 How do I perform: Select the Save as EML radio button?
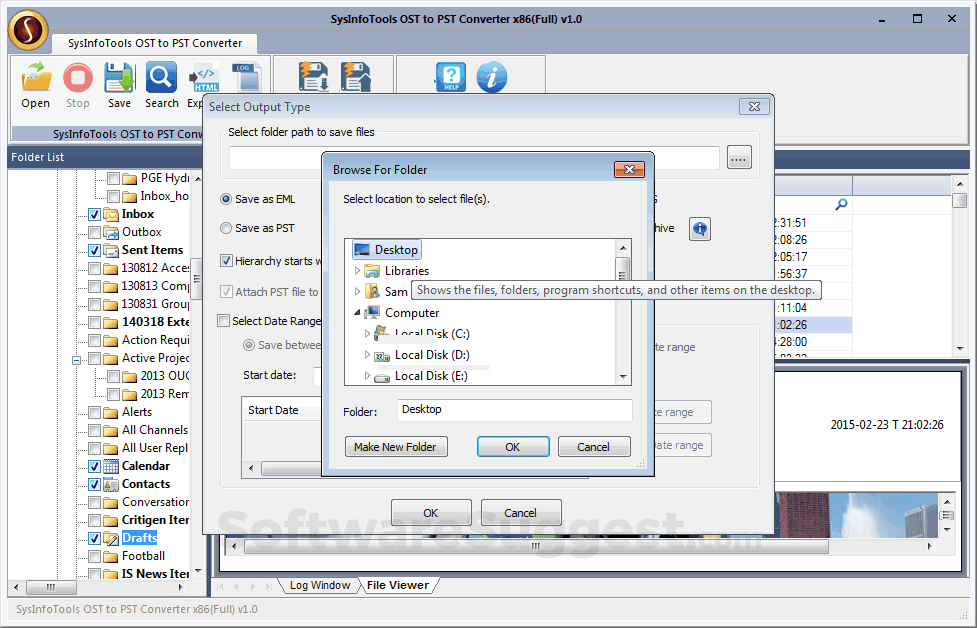pyautogui.click(x=226, y=199)
